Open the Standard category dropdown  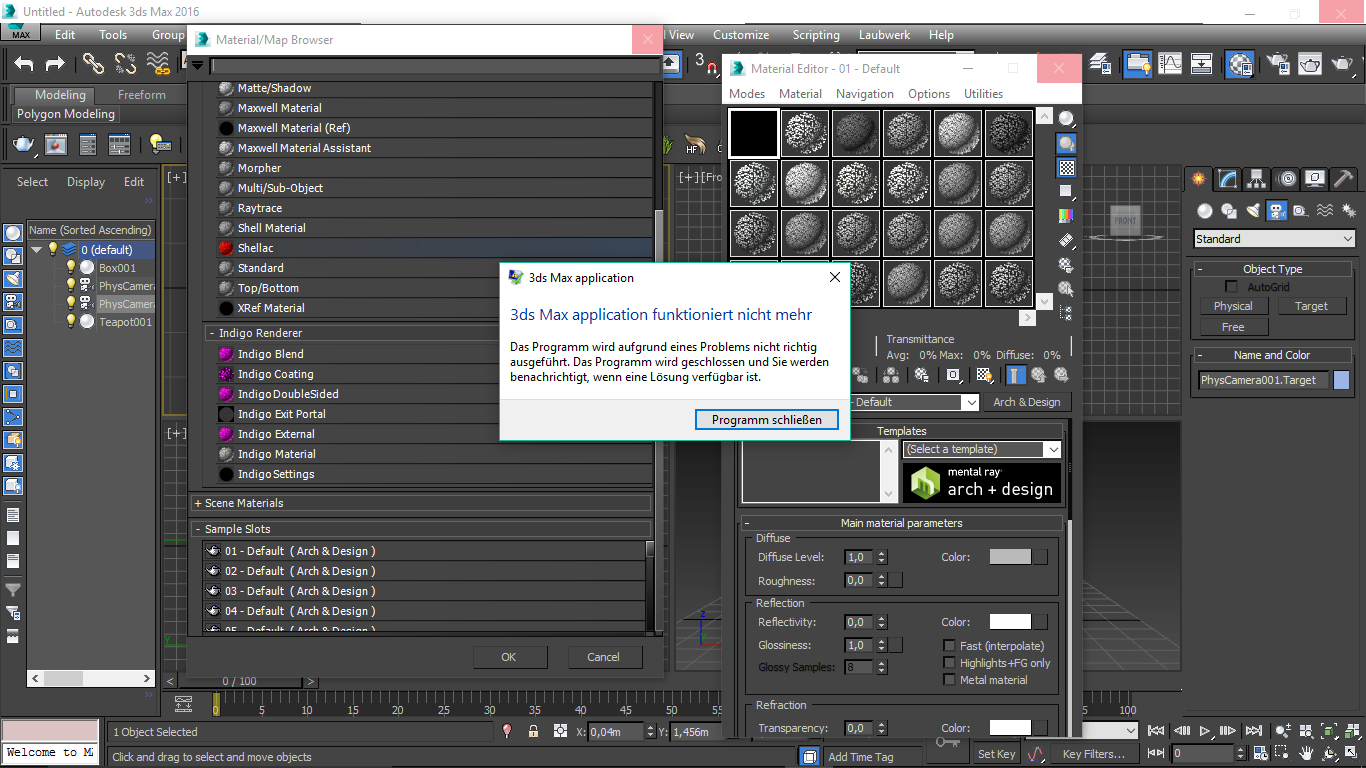click(x=1274, y=239)
